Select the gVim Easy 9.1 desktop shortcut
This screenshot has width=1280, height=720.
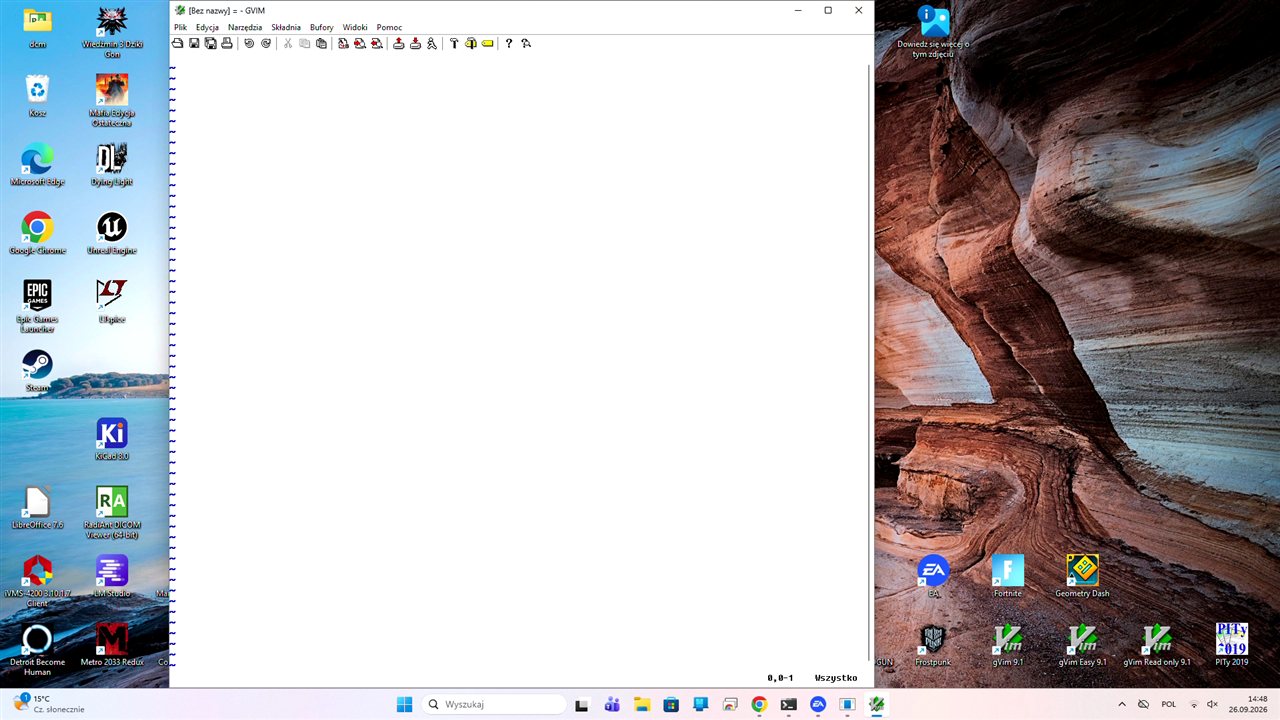(1082, 645)
